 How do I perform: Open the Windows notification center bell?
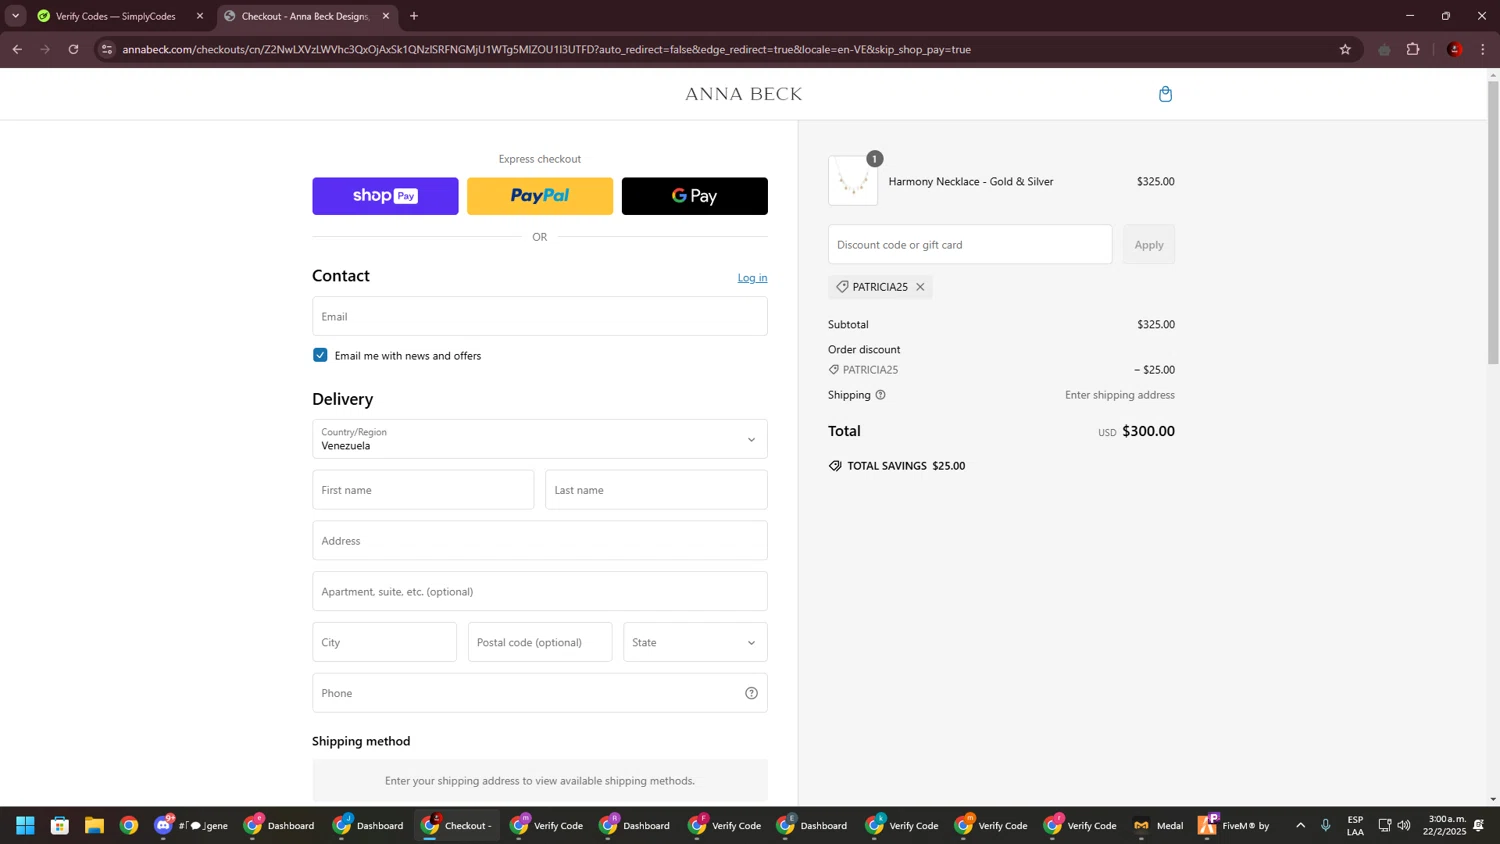1479,825
